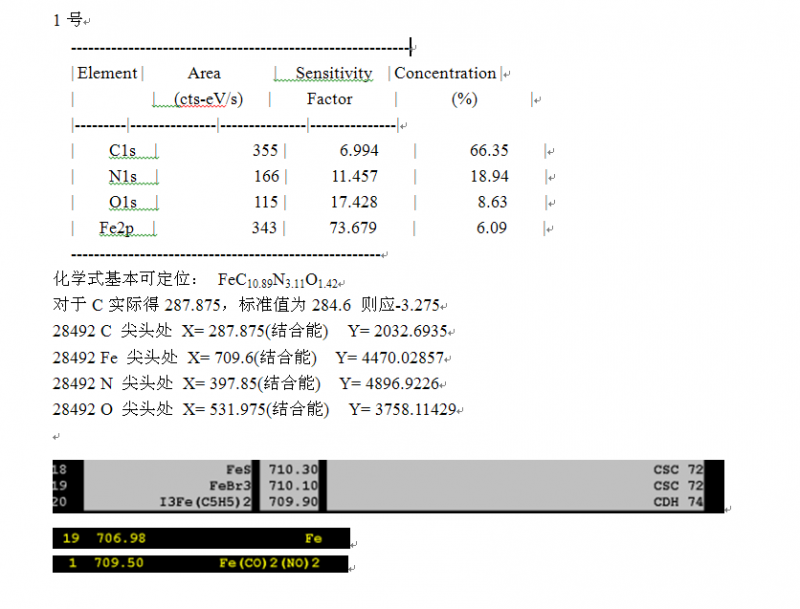The height and width of the screenshot is (609, 800).
Task: Click the '28492 O' line label
Action: tap(83, 409)
